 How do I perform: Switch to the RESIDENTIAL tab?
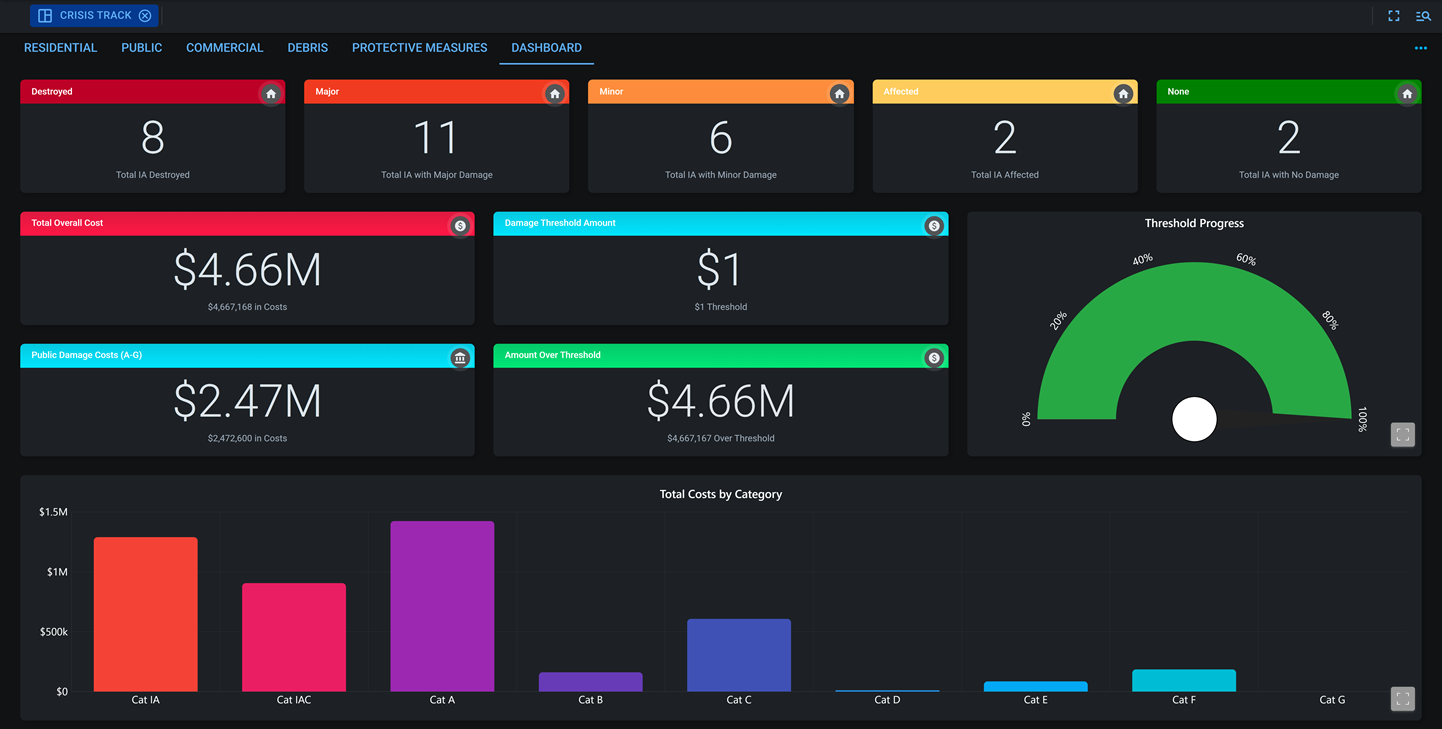tap(60, 47)
